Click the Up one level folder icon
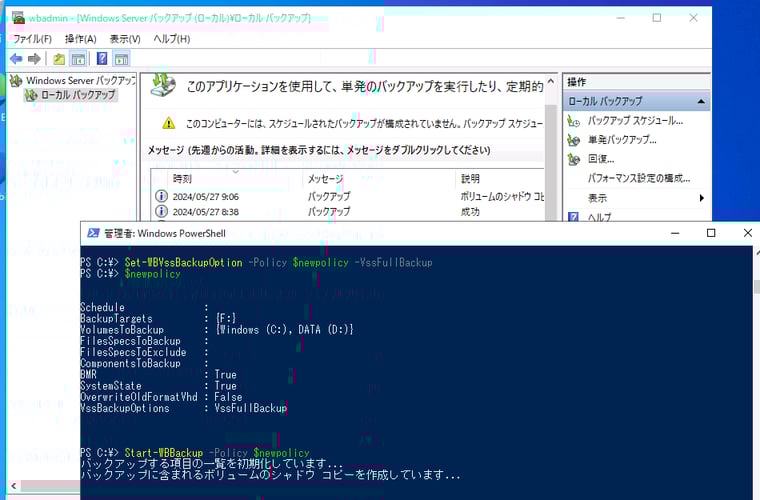The width and height of the screenshot is (760, 500). pyautogui.click(x=59, y=59)
